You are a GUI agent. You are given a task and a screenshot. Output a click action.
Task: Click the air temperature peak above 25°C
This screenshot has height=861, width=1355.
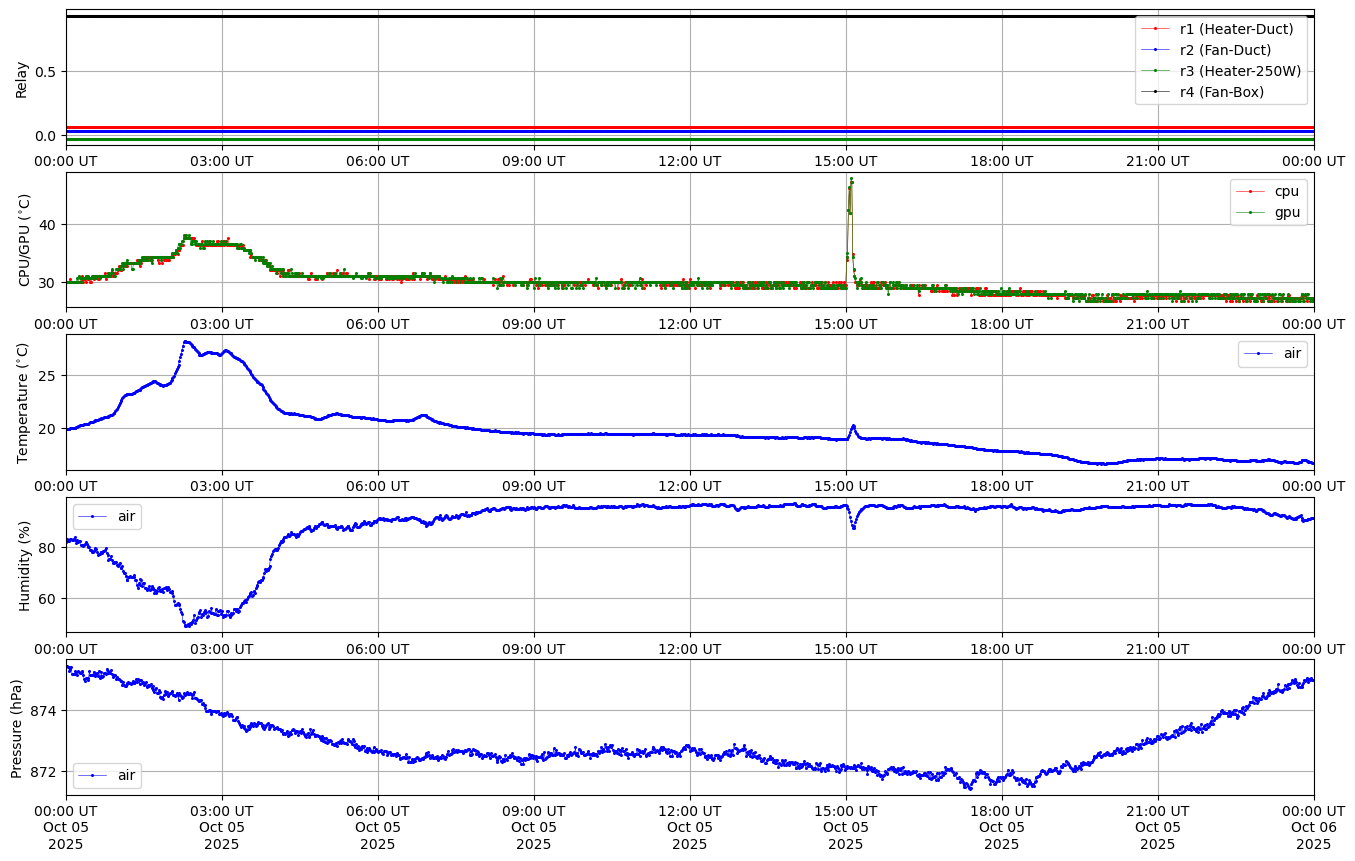point(185,342)
